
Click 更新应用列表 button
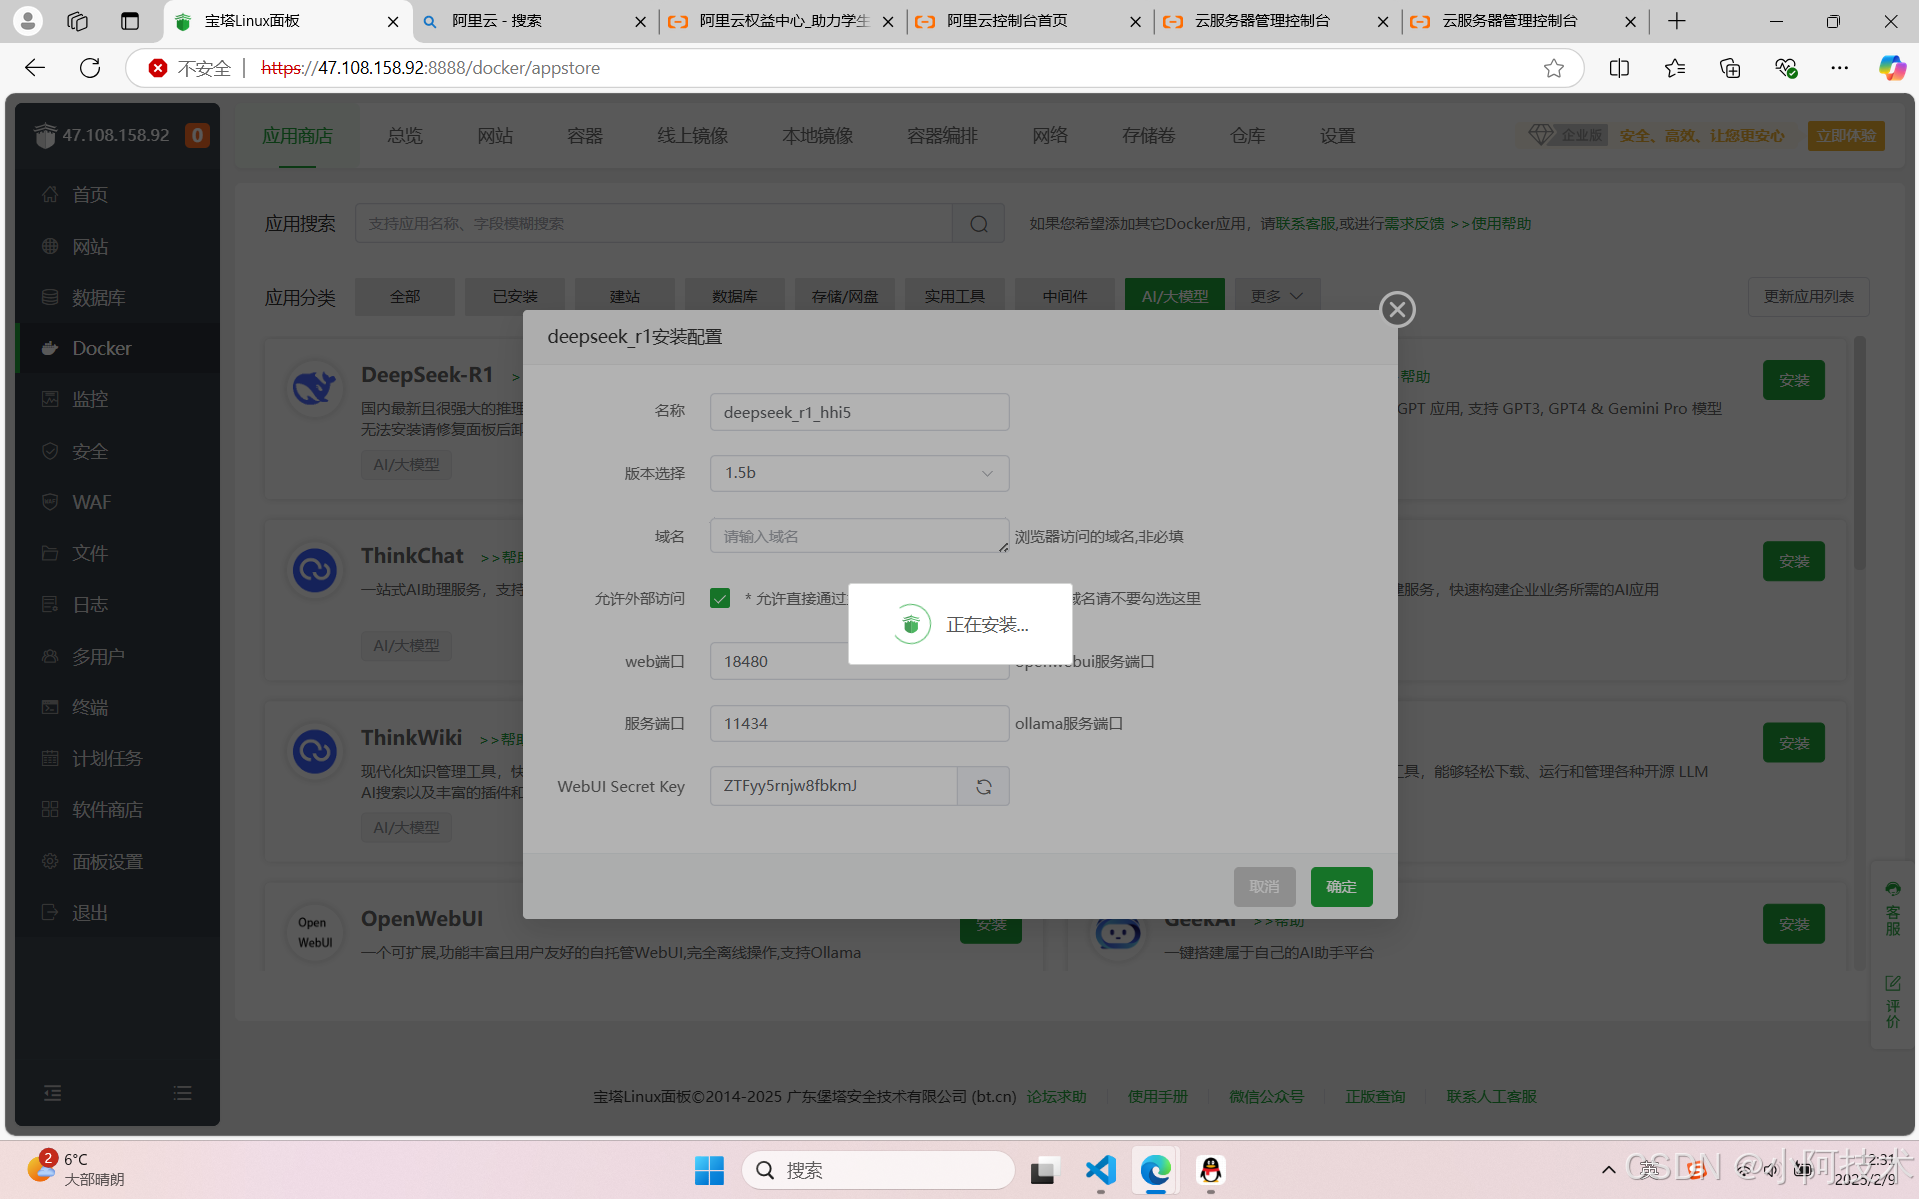click(1808, 297)
